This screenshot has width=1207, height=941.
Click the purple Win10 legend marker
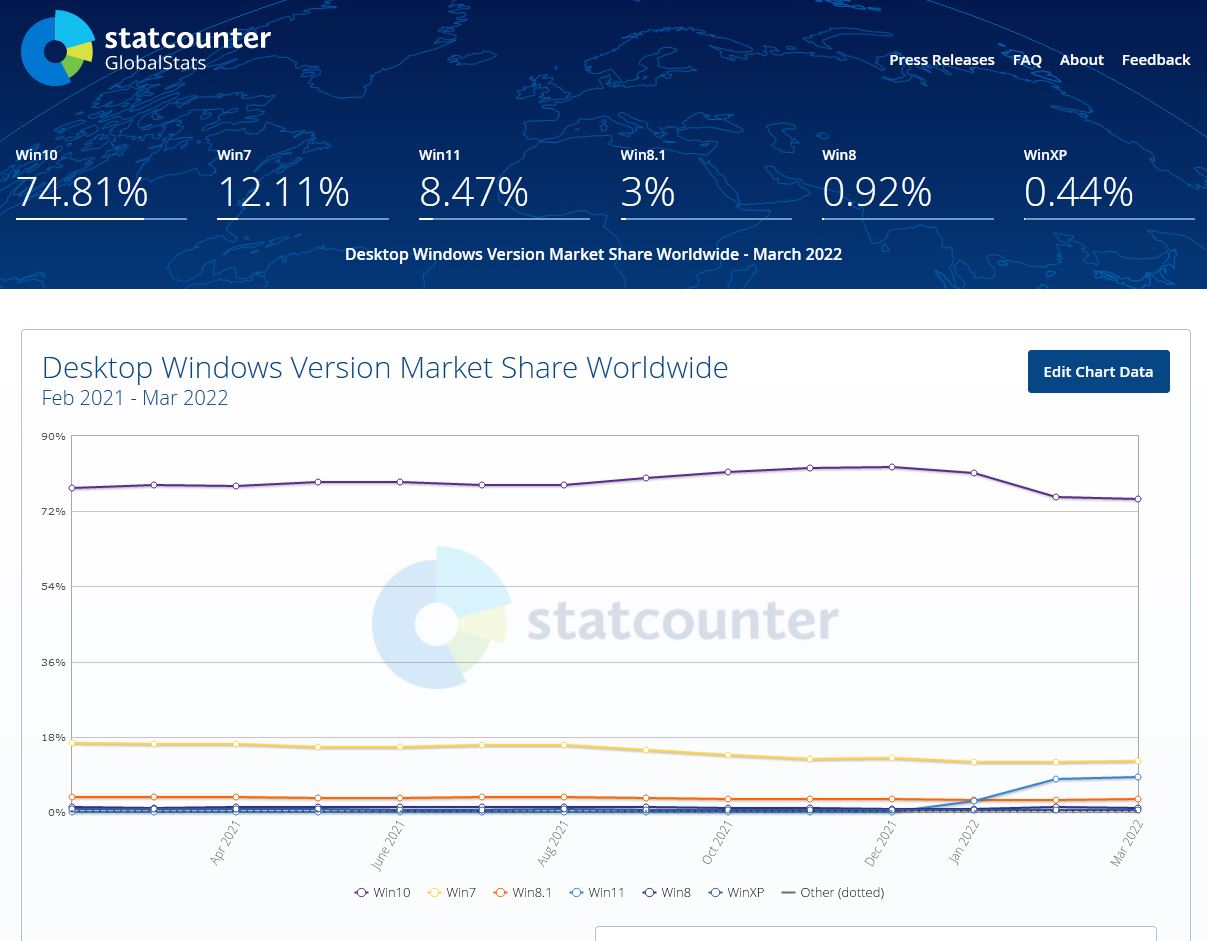pos(361,892)
